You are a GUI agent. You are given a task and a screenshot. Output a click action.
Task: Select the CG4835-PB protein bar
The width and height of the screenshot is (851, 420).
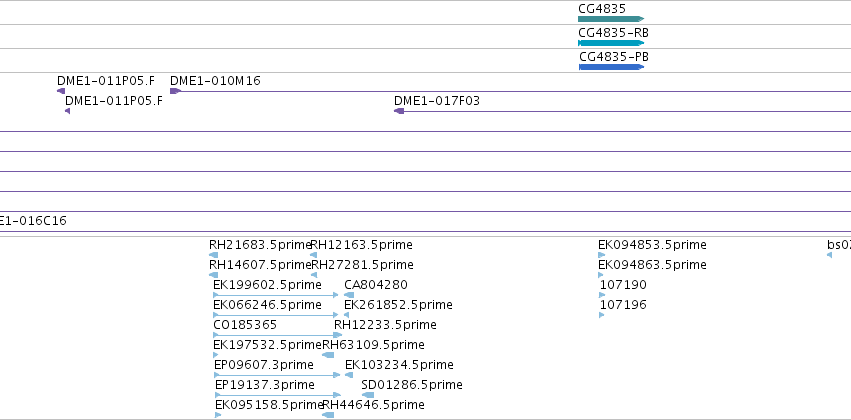(611, 67)
